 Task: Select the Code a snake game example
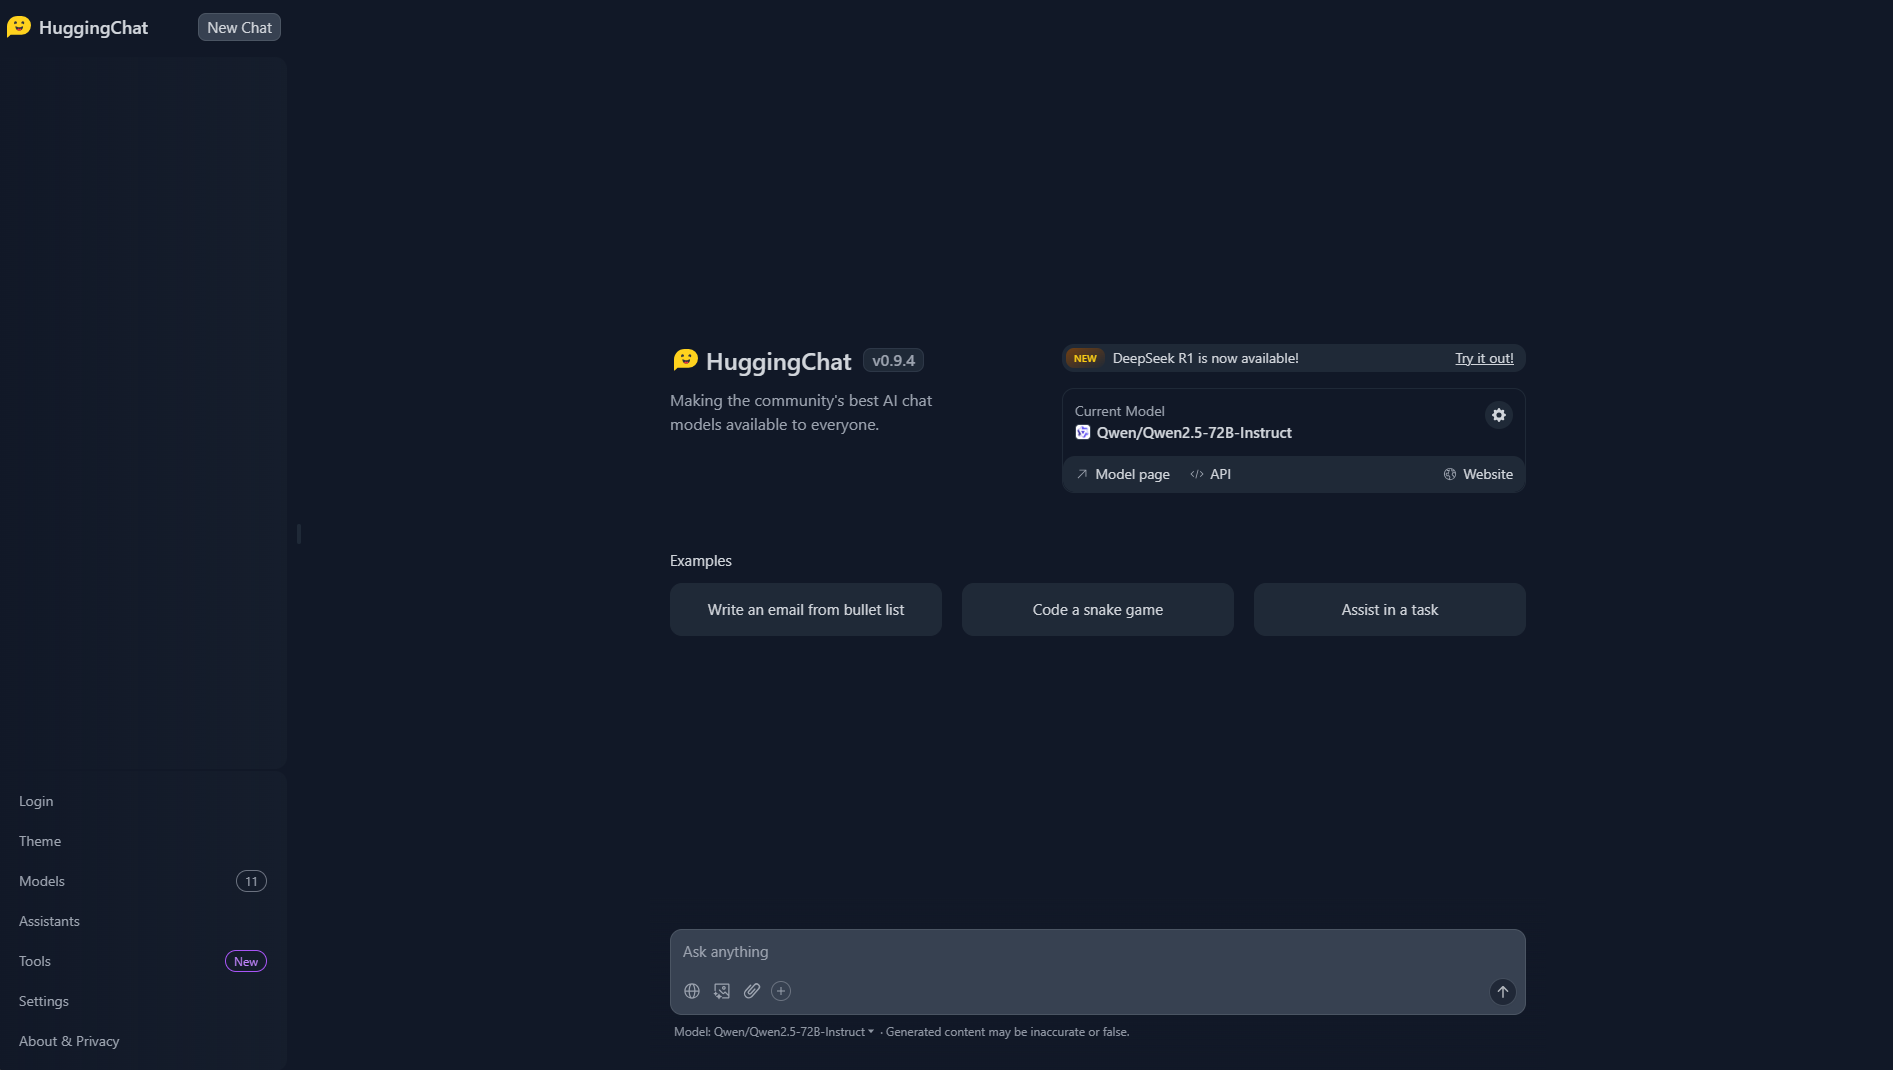click(1097, 609)
